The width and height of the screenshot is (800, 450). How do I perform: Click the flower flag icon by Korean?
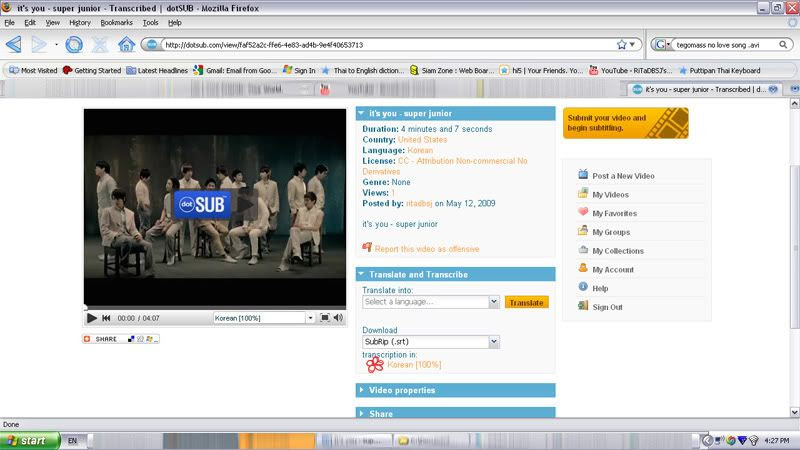tap(374, 364)
